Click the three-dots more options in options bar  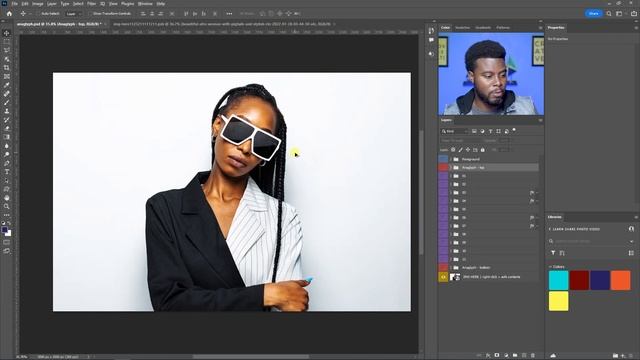tap(229, 13)
